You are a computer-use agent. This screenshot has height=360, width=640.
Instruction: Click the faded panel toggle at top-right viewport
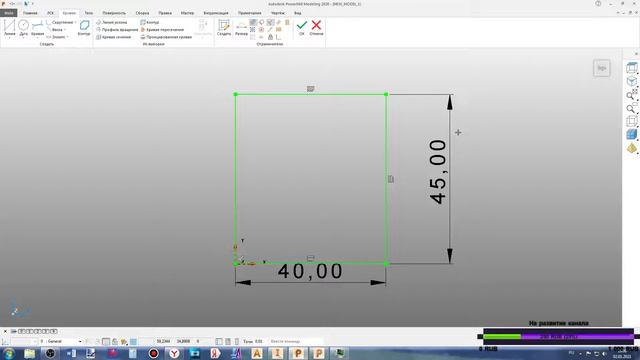(x=602, y=68)
